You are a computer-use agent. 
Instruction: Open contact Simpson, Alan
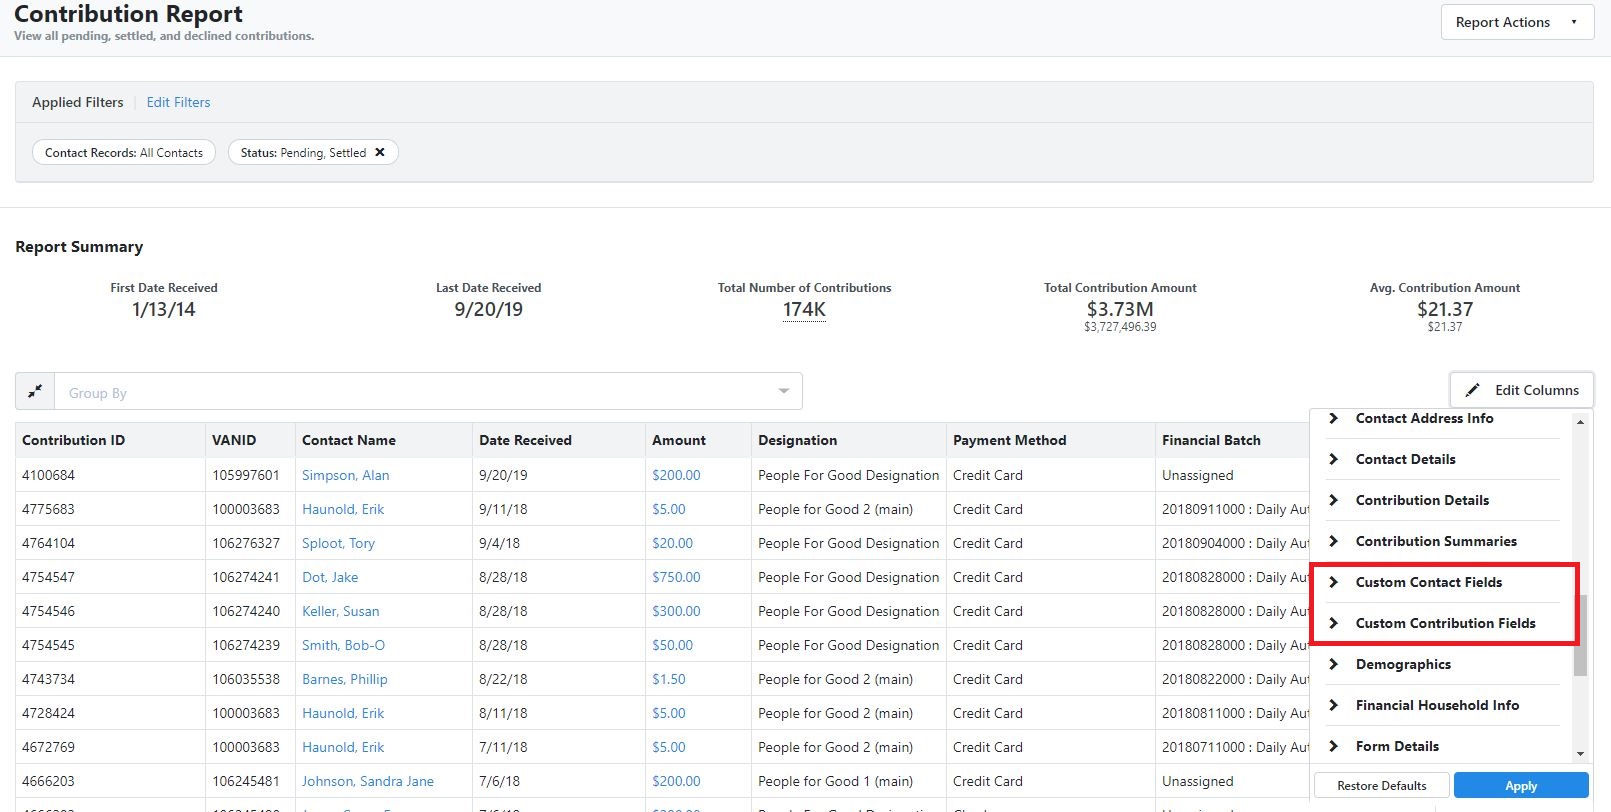[x=346, y=475]
